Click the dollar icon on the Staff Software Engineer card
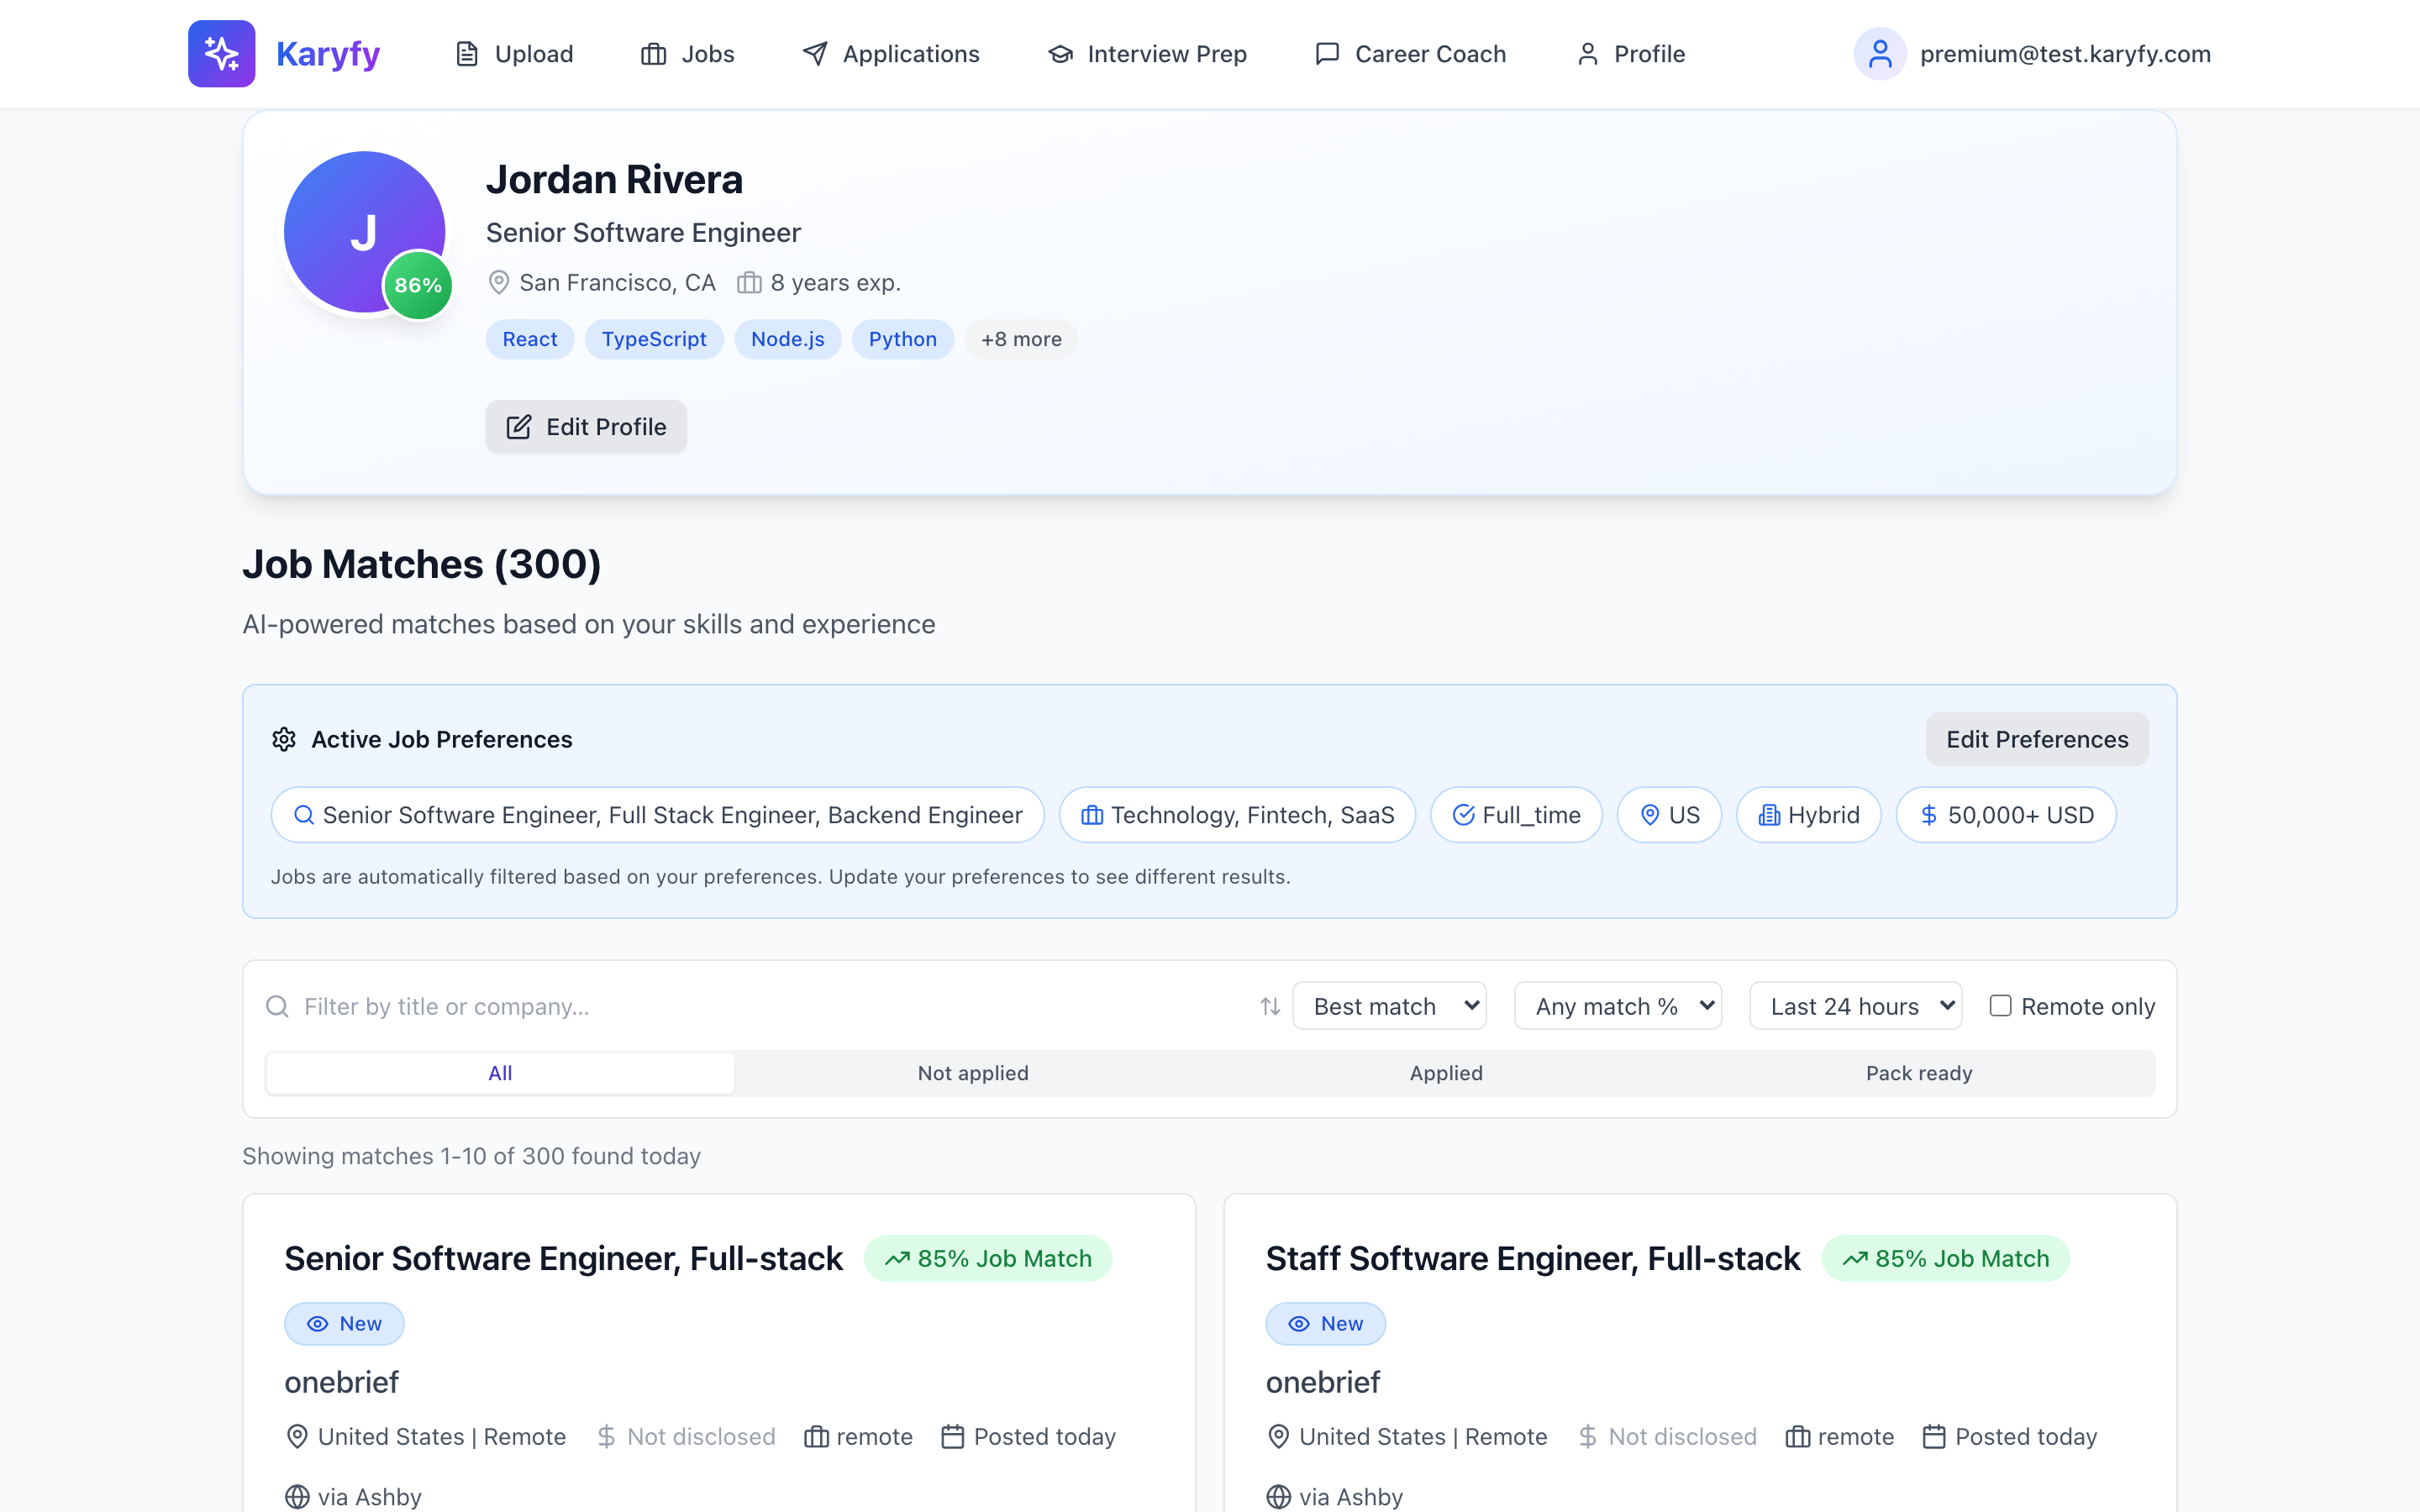Image resolution: width=2420 pixels, height=1512 pixels. pyautogui.click(x=1587, y=1437)
